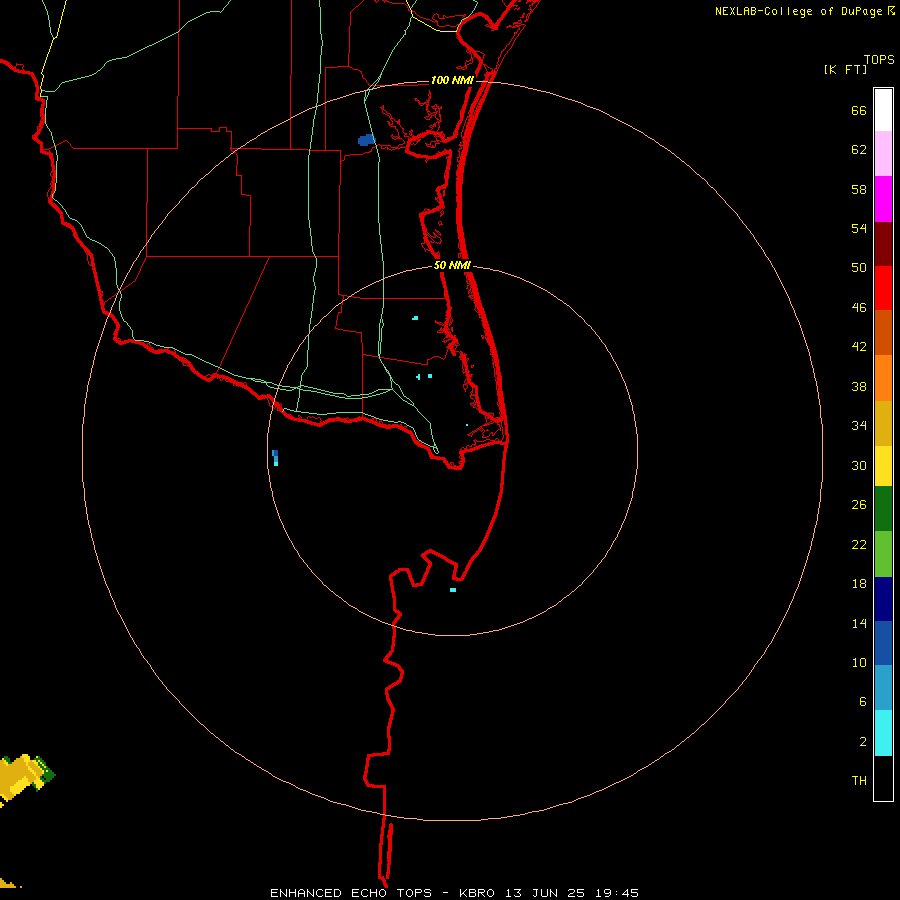Click the '66' legend value
The width and height of the screenshot is (900, 900).
pyautogui.click(x=859, y=110)
